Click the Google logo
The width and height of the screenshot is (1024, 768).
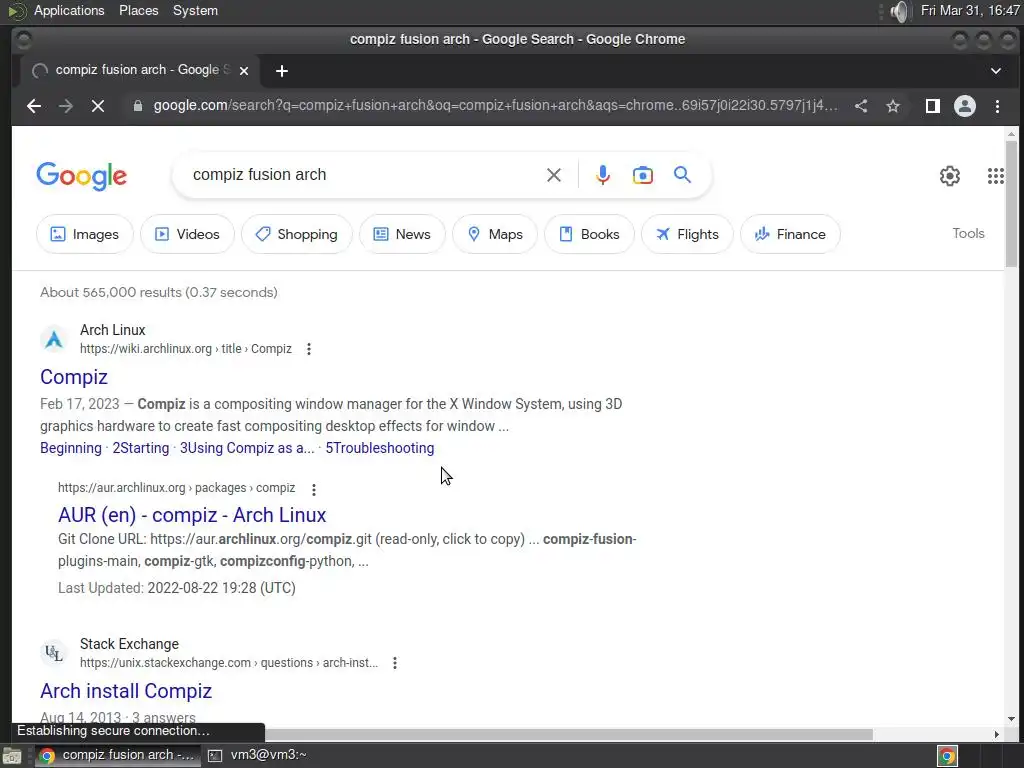coord(82,176)
